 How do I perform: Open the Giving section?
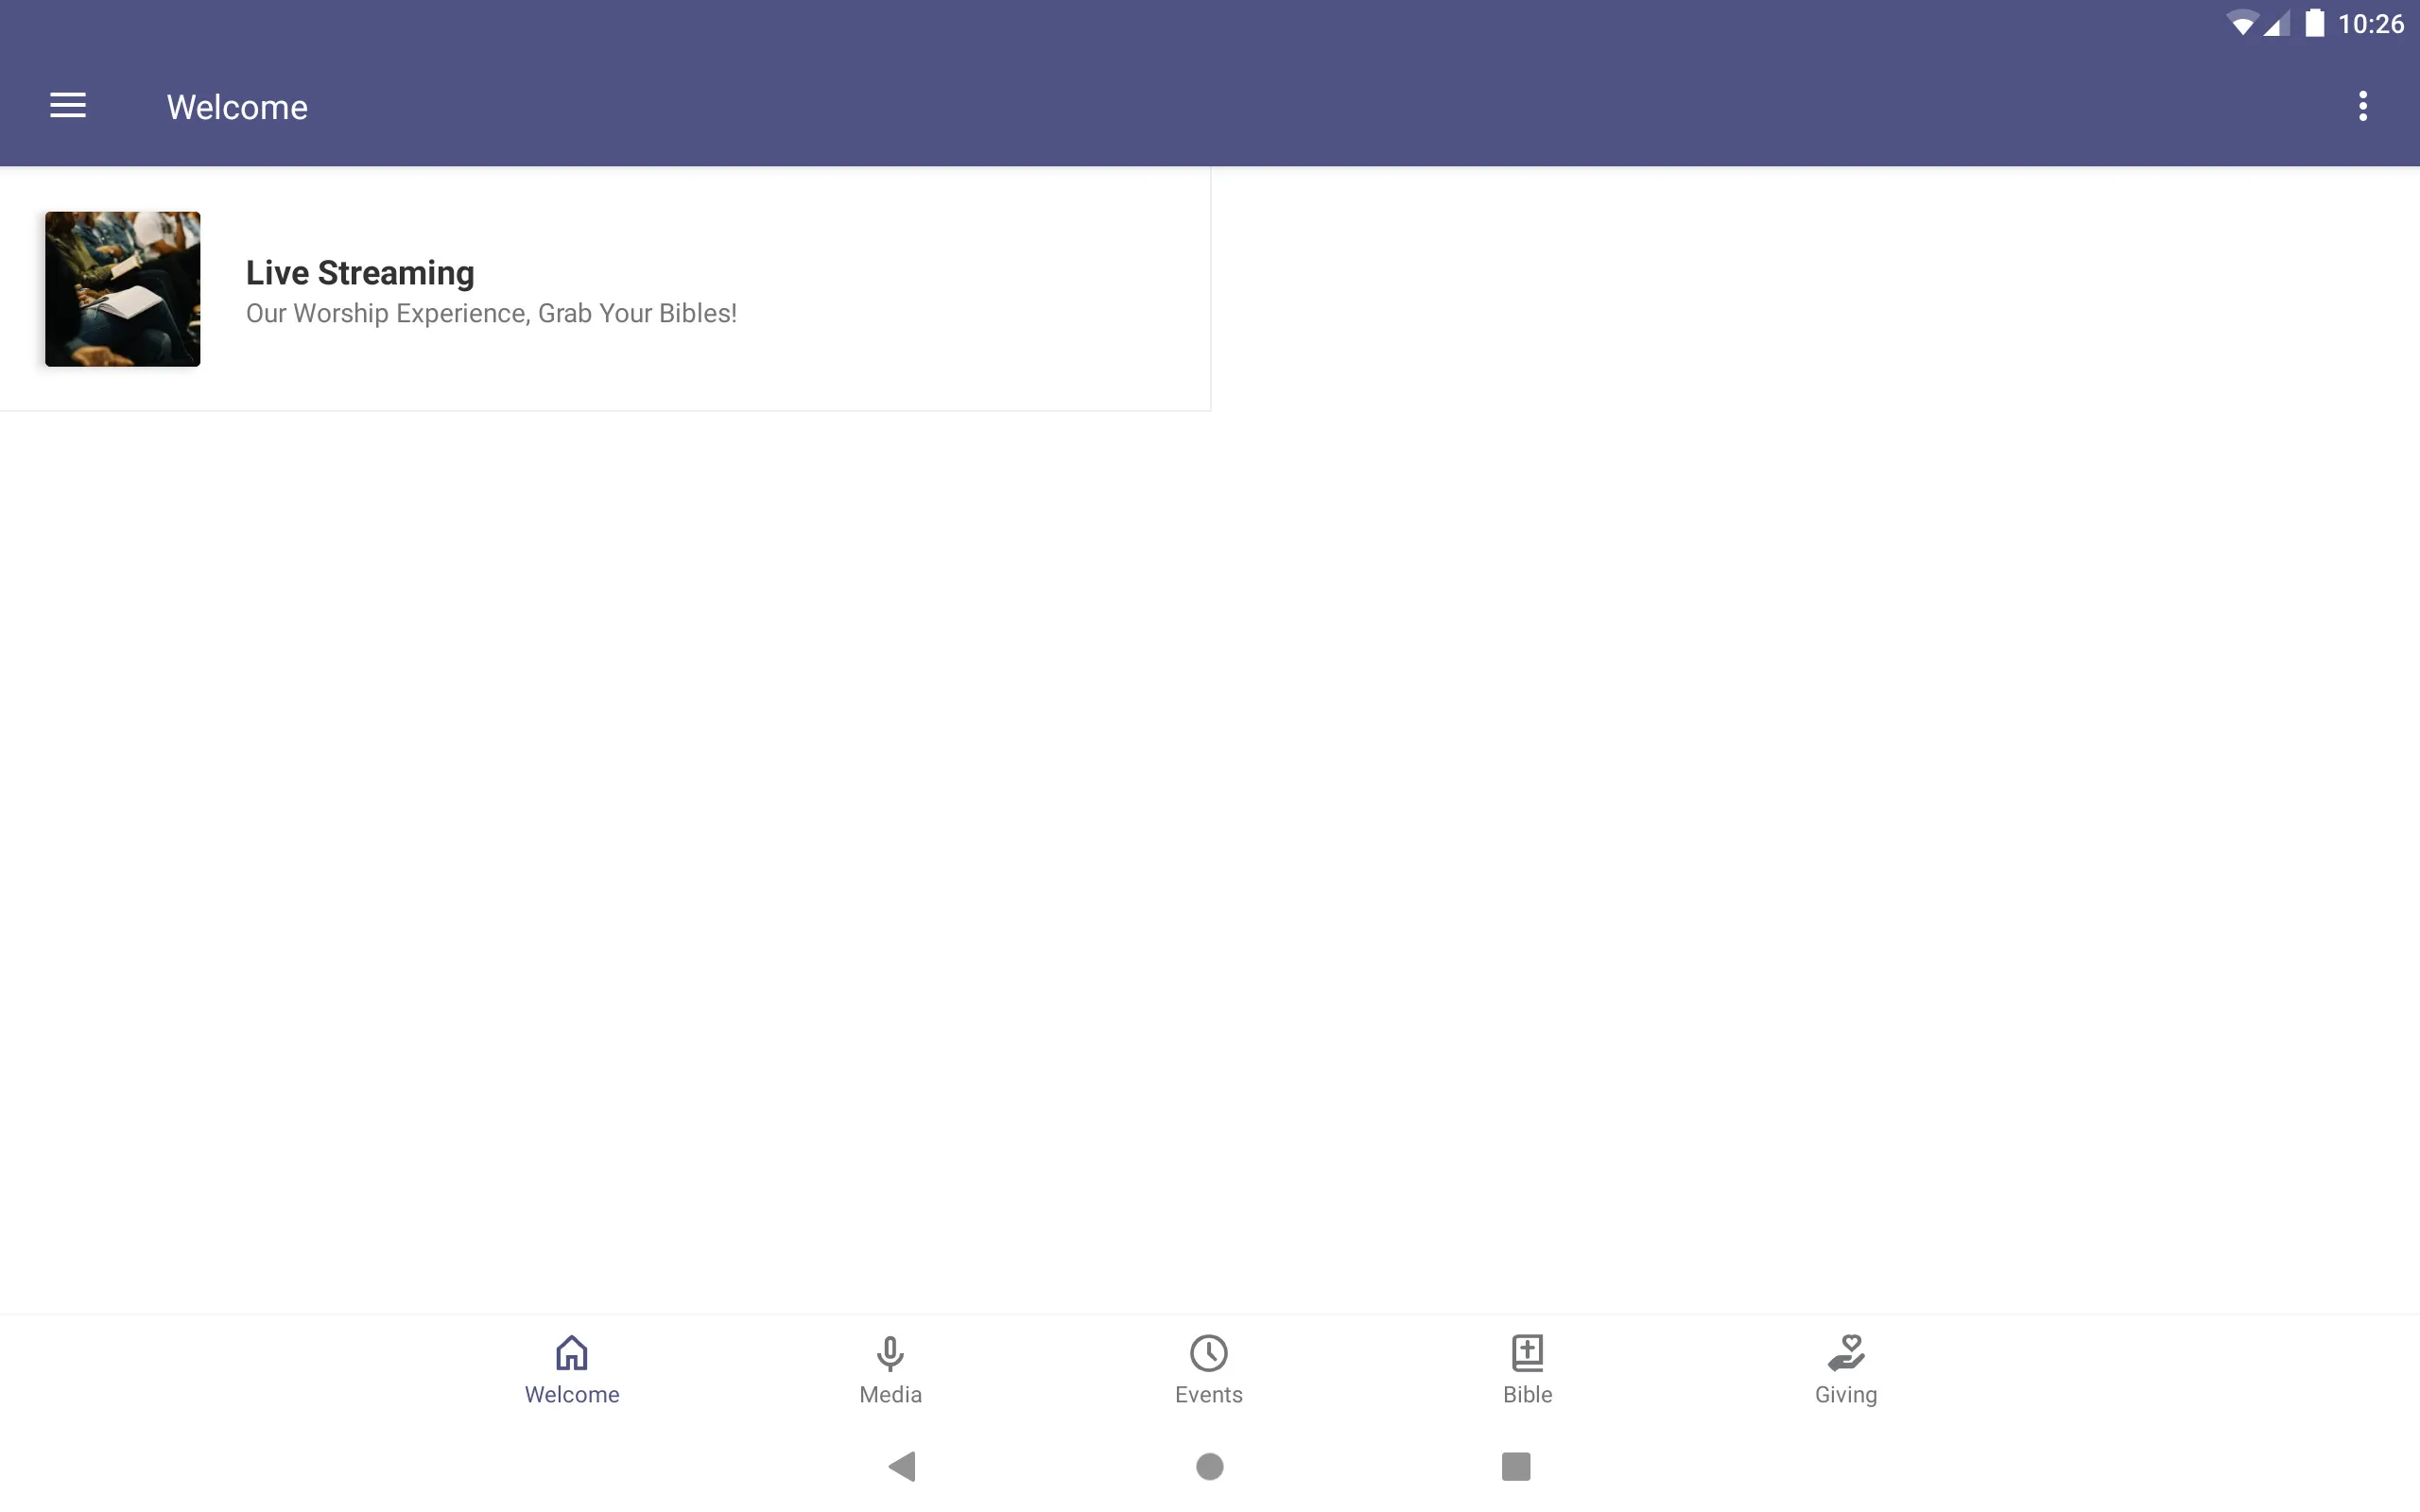tap(1843, 1367)
